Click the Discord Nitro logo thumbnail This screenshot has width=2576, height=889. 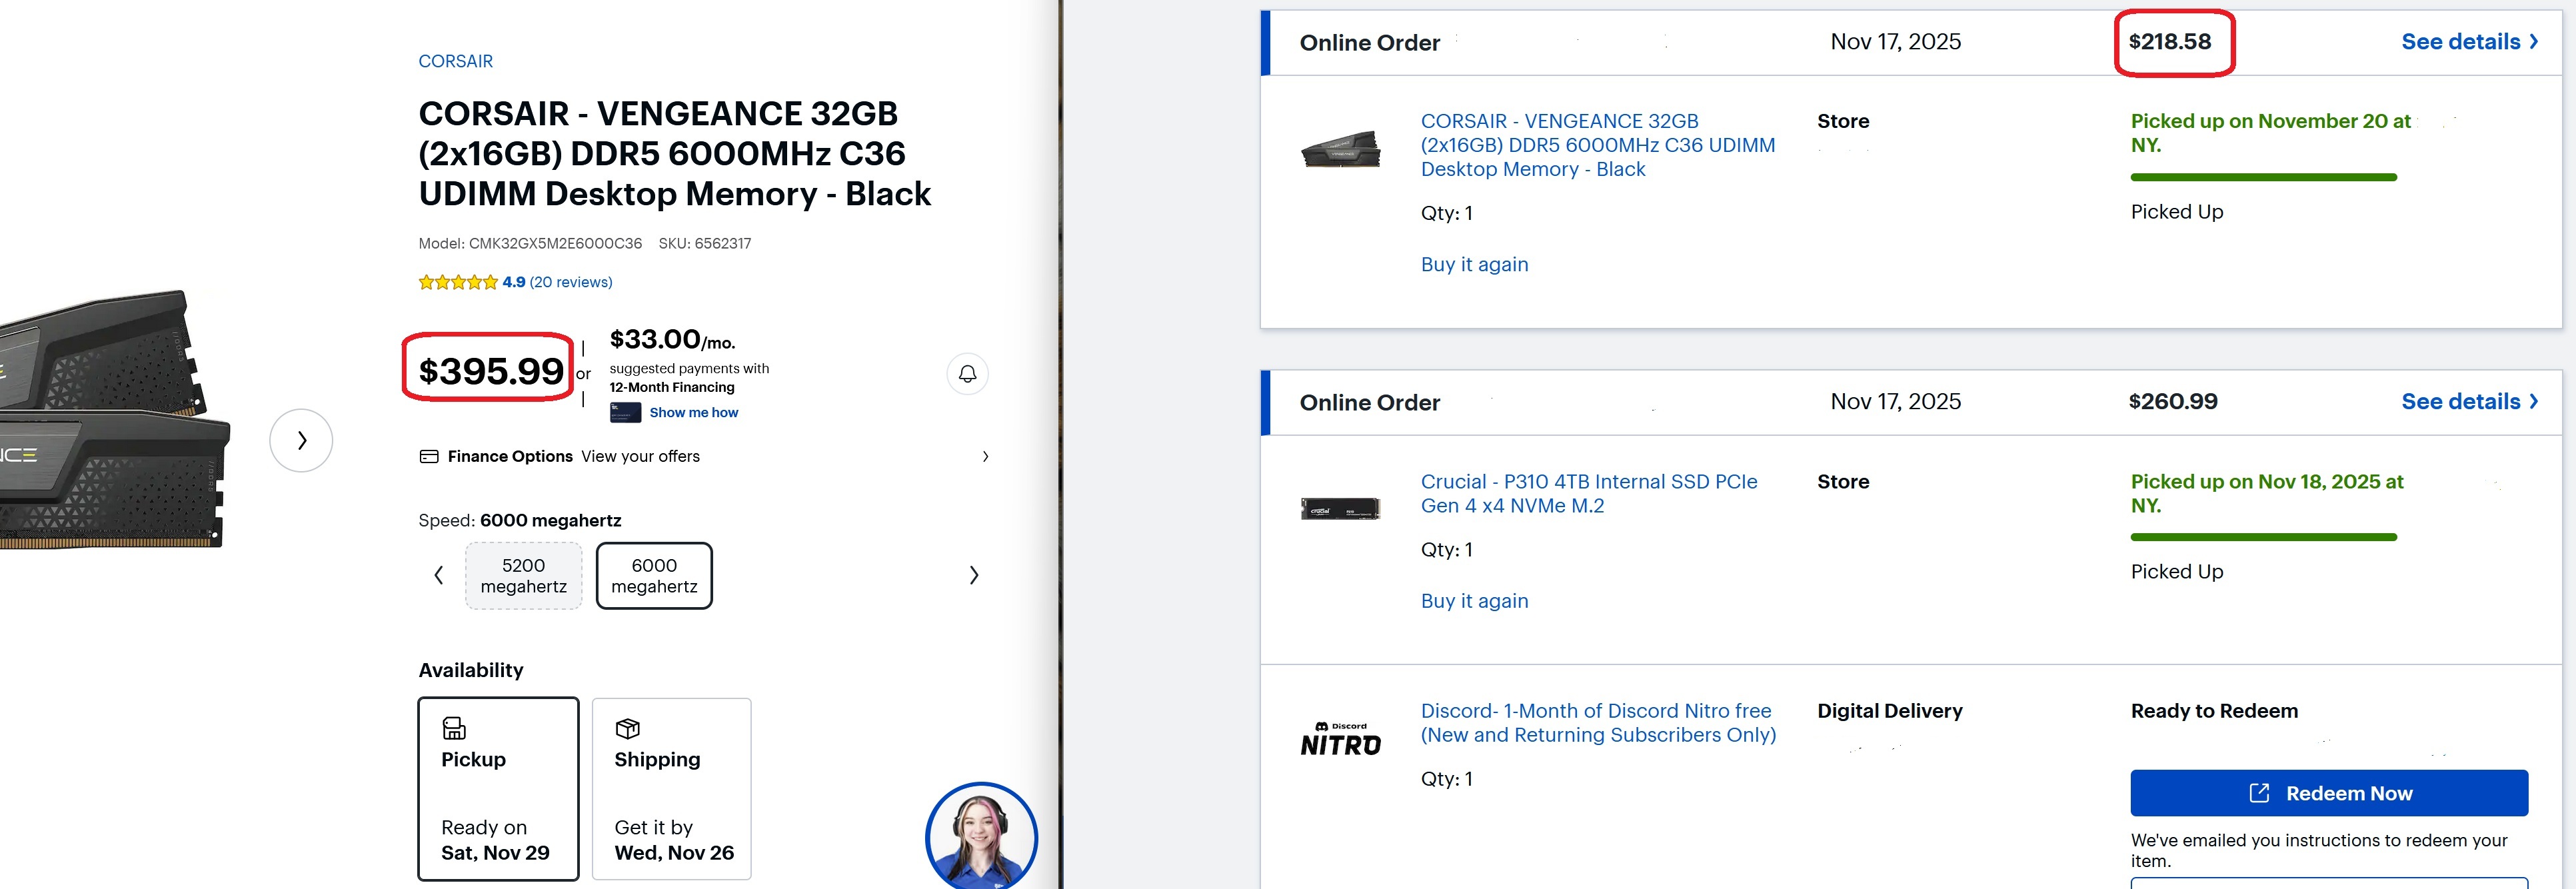pos(1340,740)
